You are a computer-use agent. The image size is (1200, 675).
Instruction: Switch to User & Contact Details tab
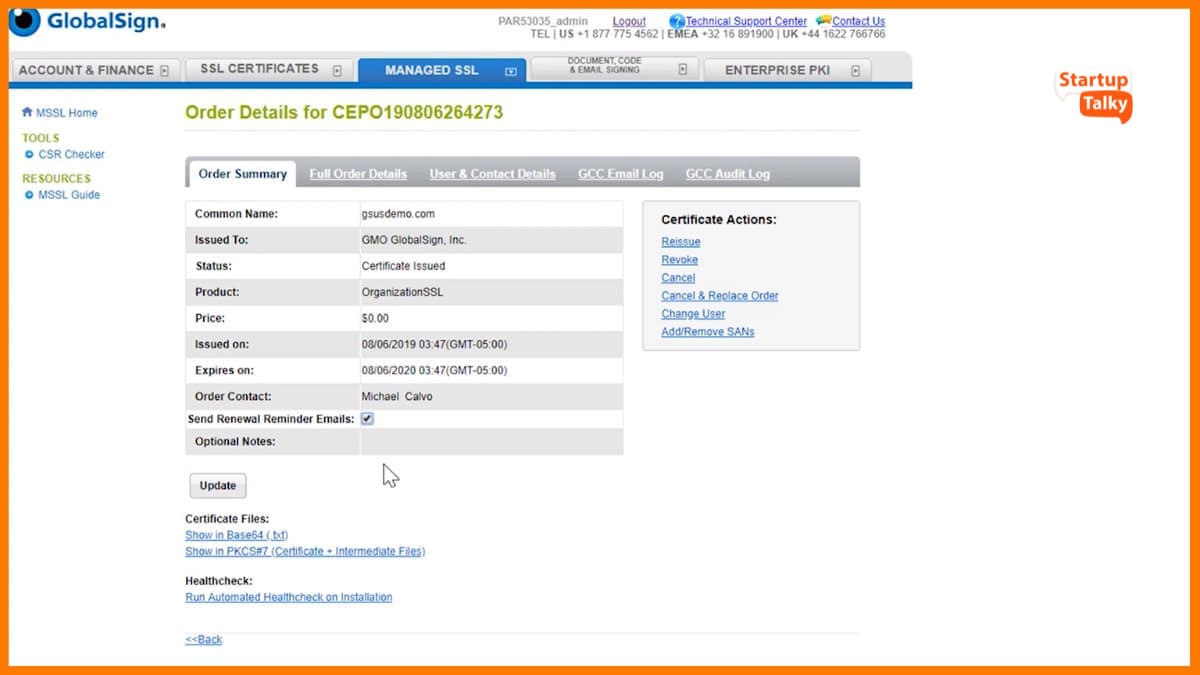click(x=492, y=174)
